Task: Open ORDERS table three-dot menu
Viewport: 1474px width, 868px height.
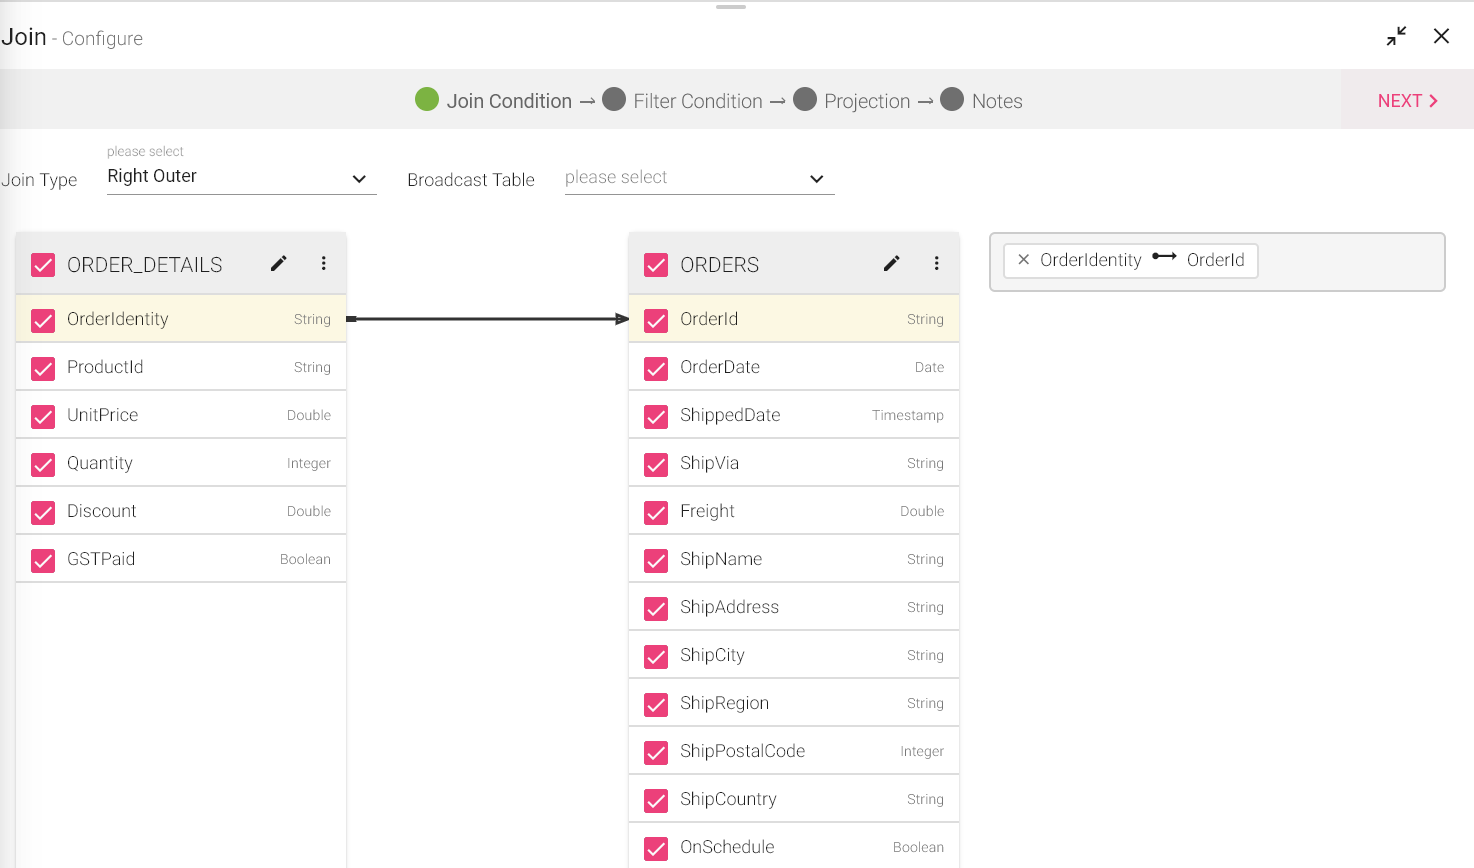Action: pos(936,264)
